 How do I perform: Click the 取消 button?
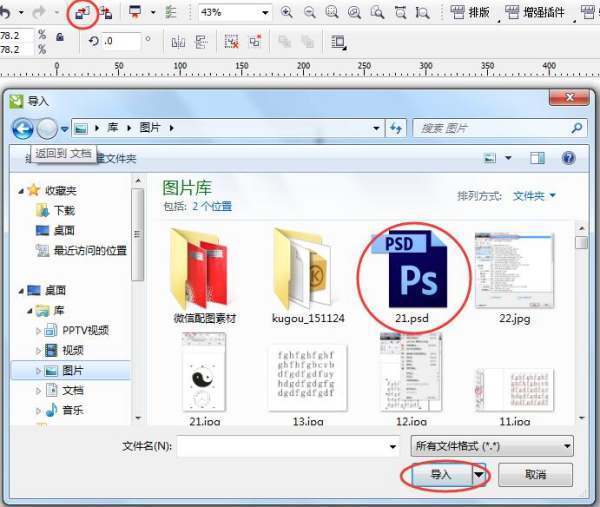535,475
